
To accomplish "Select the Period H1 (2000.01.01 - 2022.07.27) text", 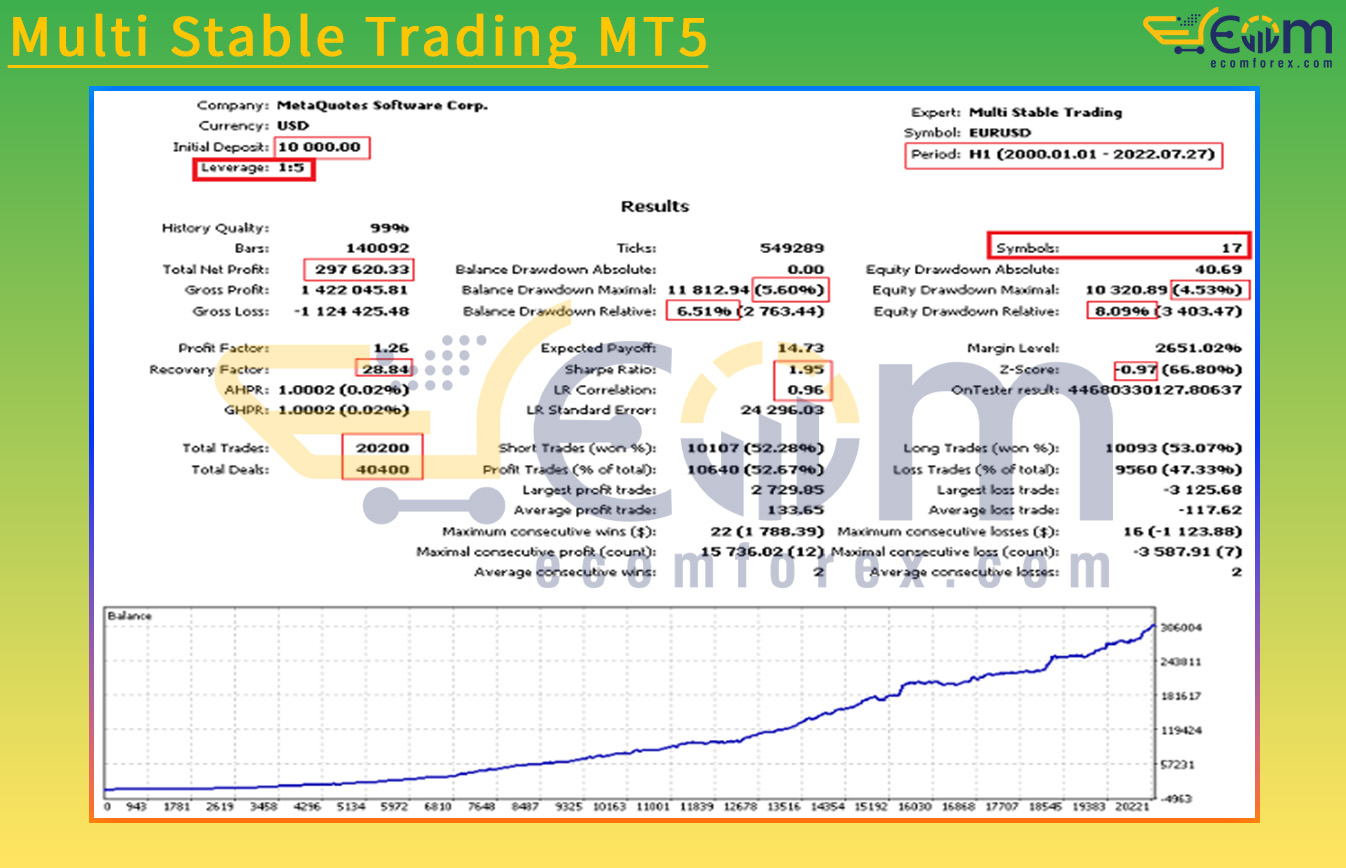I will click(1064, 155).
